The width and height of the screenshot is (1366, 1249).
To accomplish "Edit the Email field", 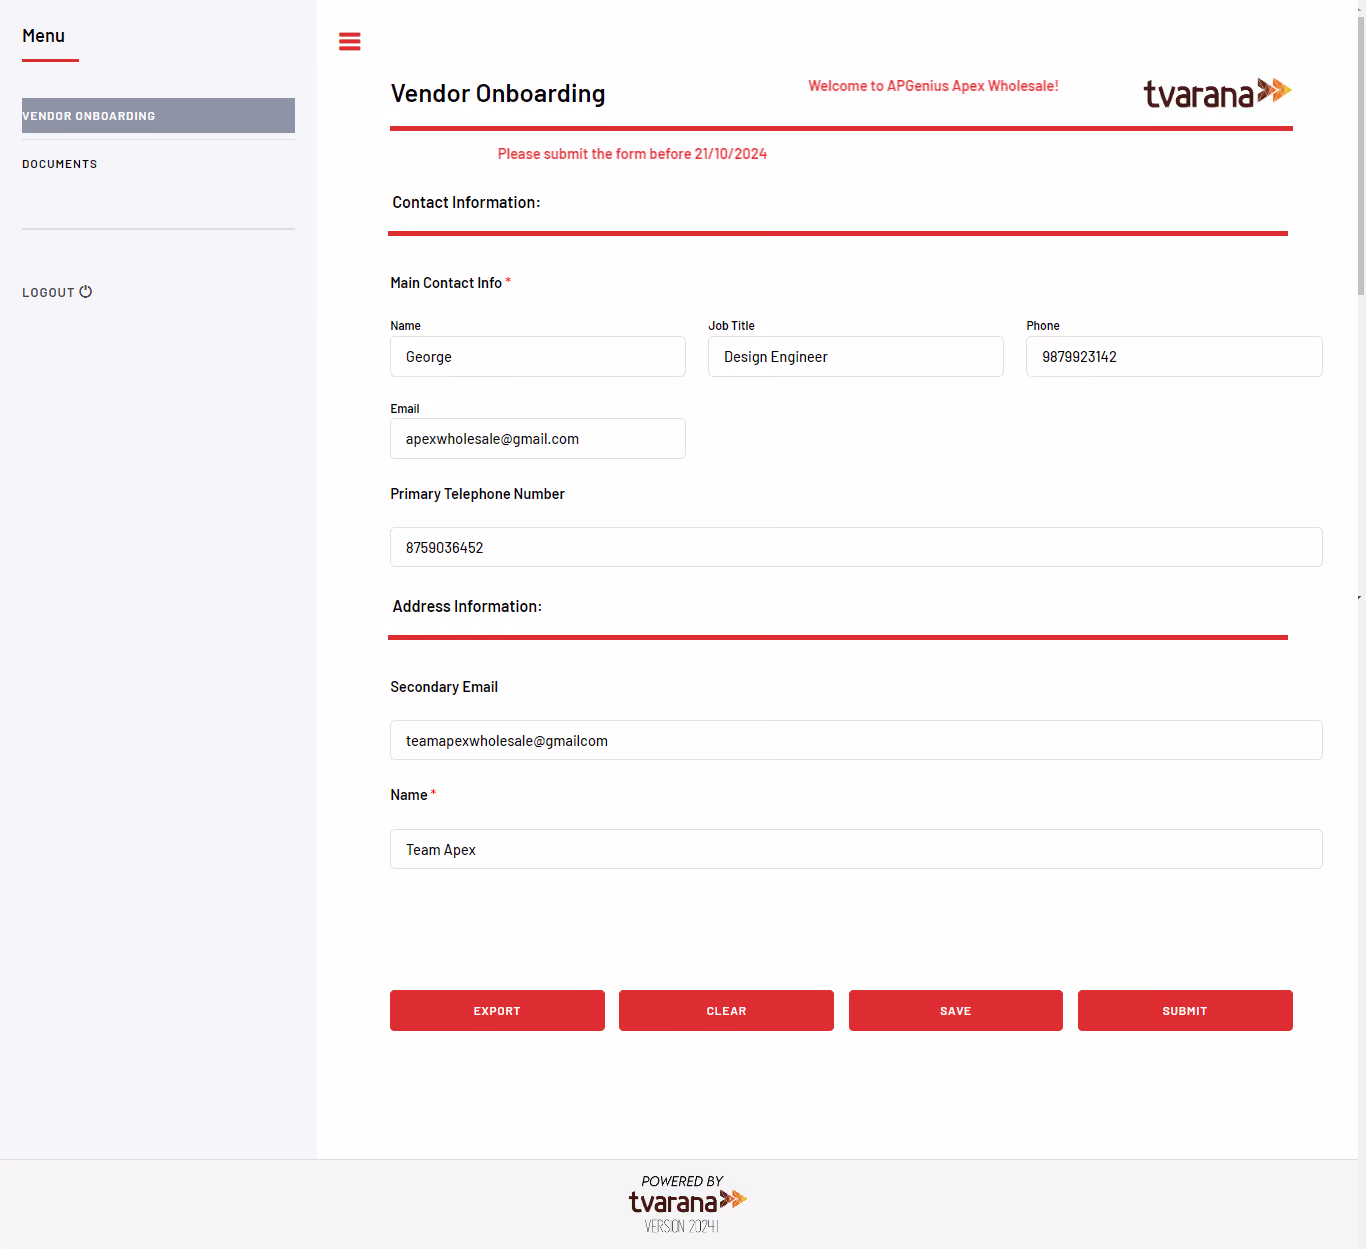I will 538,439.
